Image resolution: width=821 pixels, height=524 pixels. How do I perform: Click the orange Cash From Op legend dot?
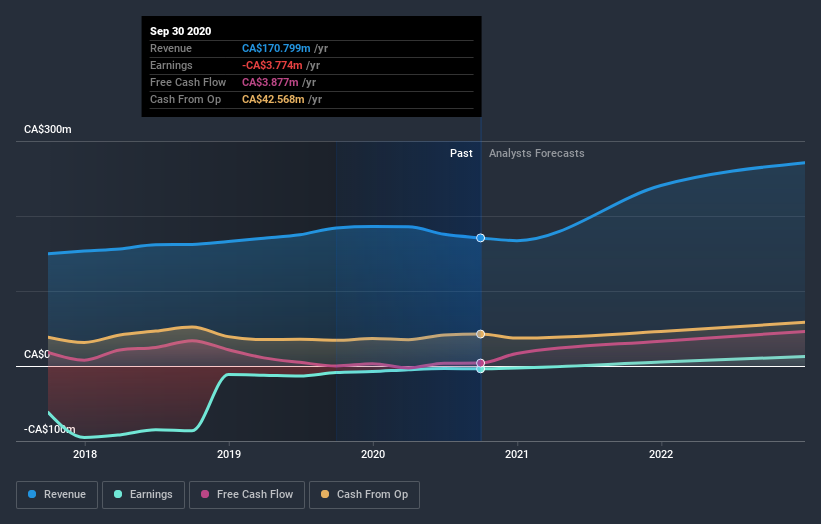click(x=325, y=494)
